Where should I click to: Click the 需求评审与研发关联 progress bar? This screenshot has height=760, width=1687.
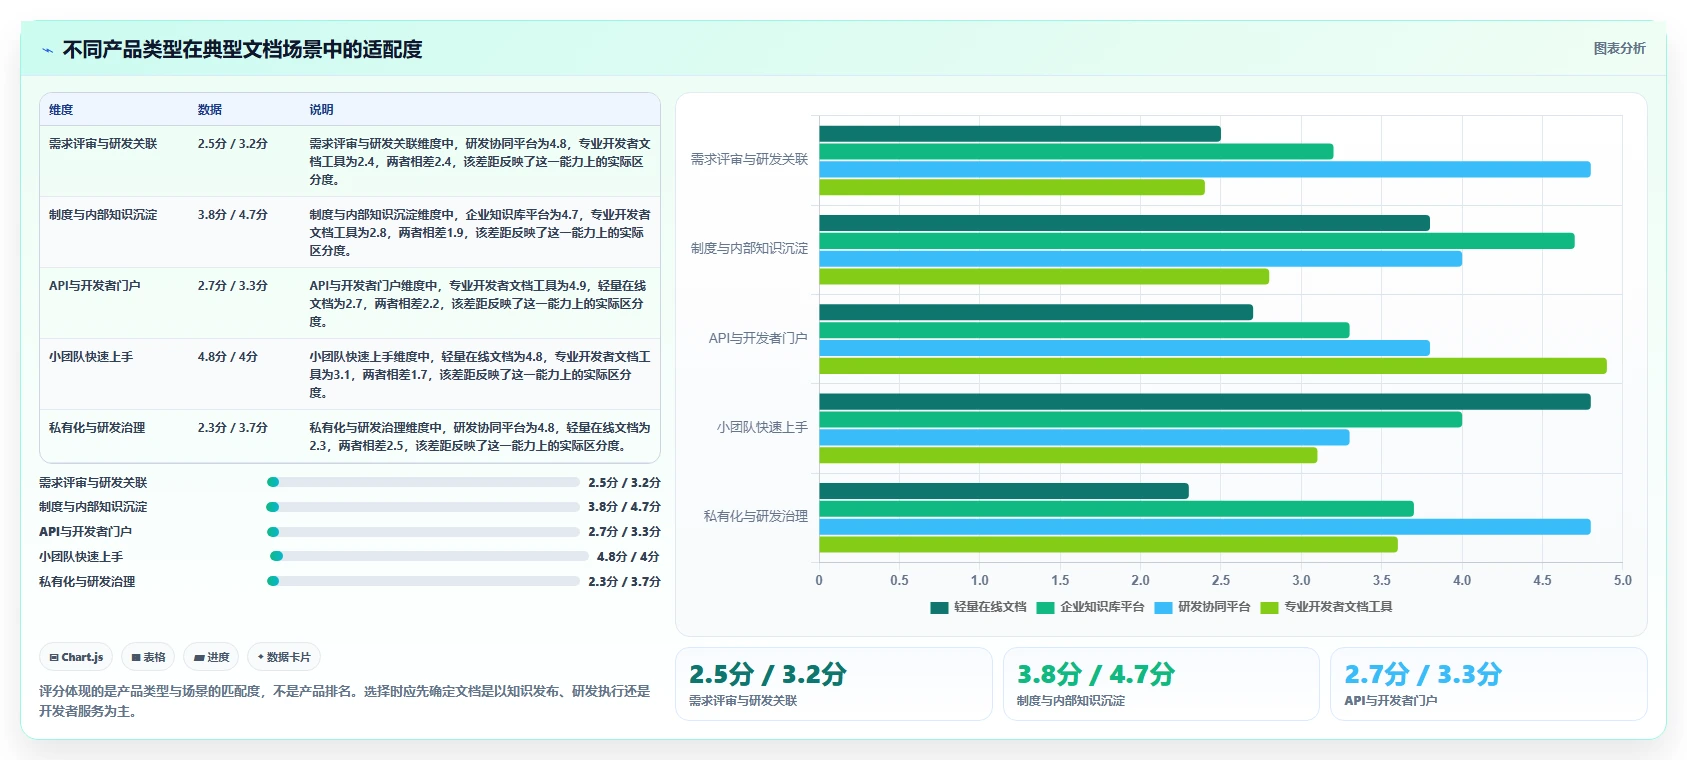point(423,482)
